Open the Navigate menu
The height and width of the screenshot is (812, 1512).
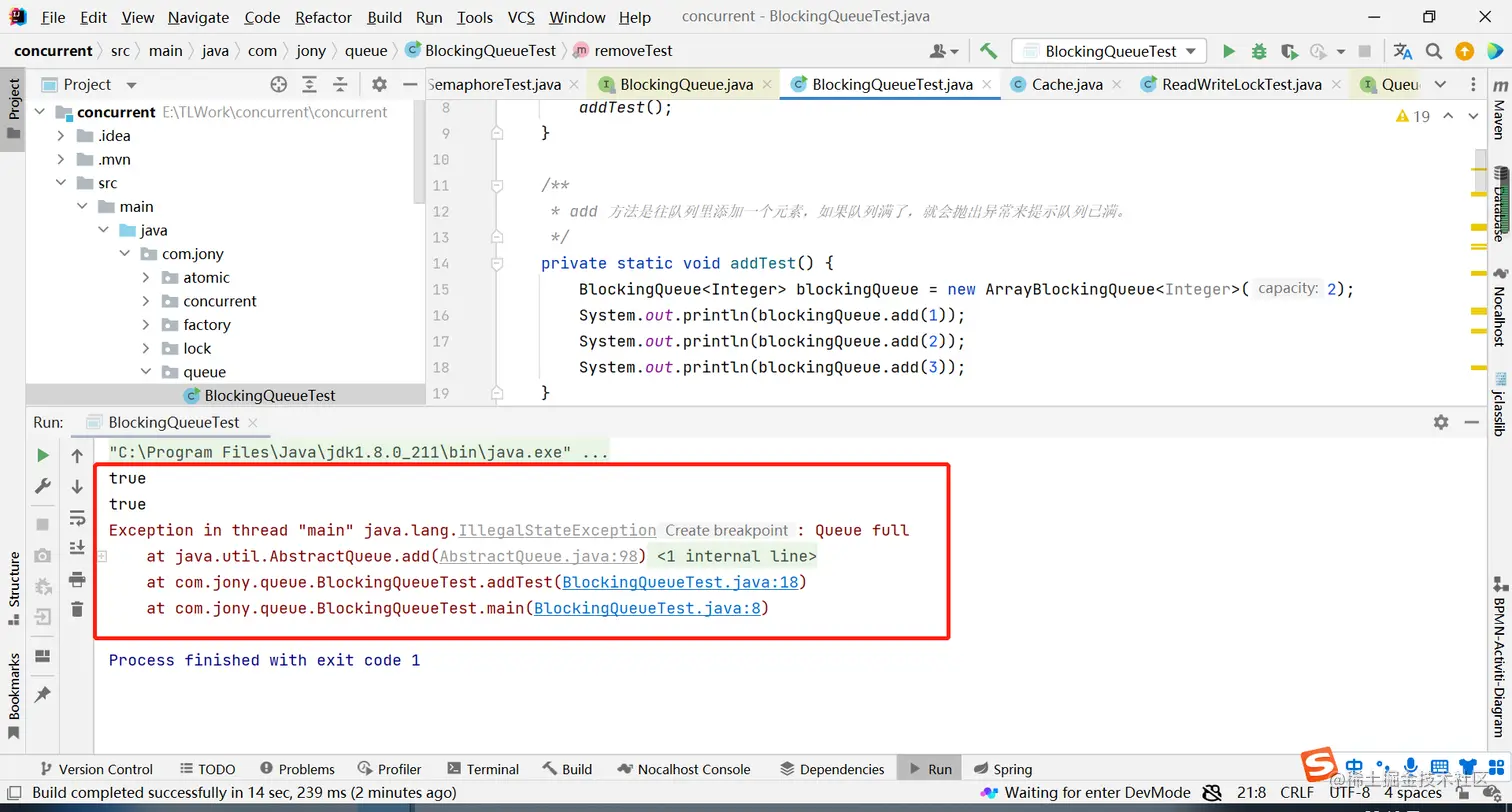tap(198, 17)
